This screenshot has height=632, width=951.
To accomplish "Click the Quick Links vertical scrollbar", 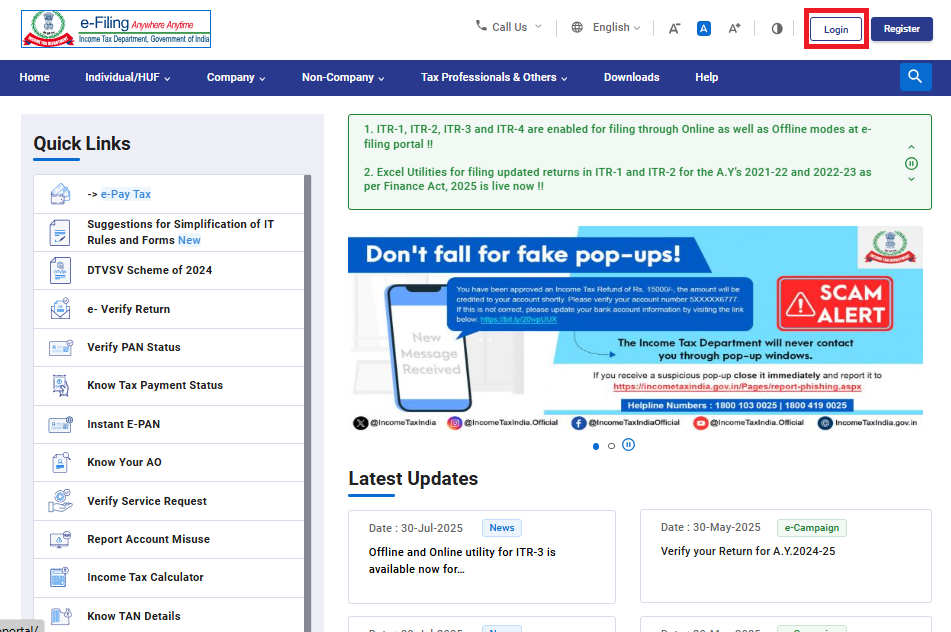I will (x=308, y=400).
